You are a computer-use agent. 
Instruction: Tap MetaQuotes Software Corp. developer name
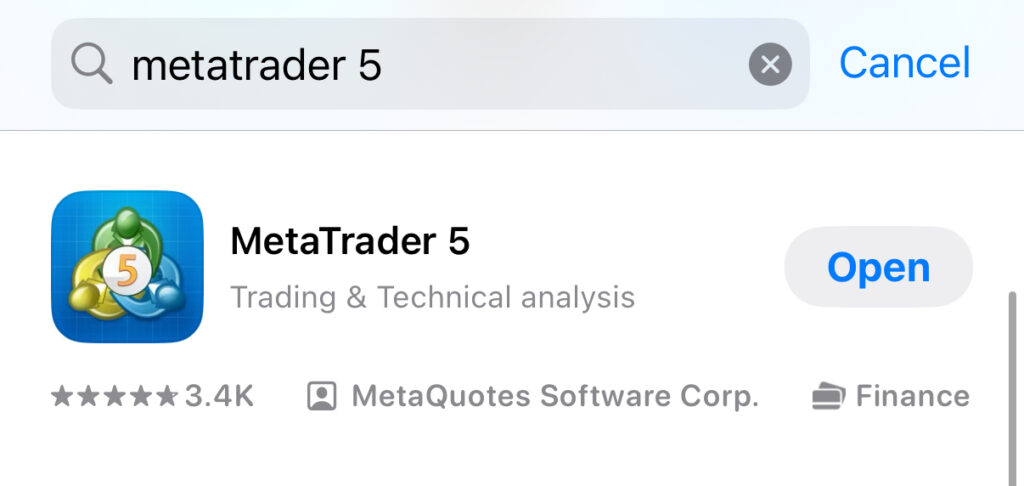click(x=555, y=397)
